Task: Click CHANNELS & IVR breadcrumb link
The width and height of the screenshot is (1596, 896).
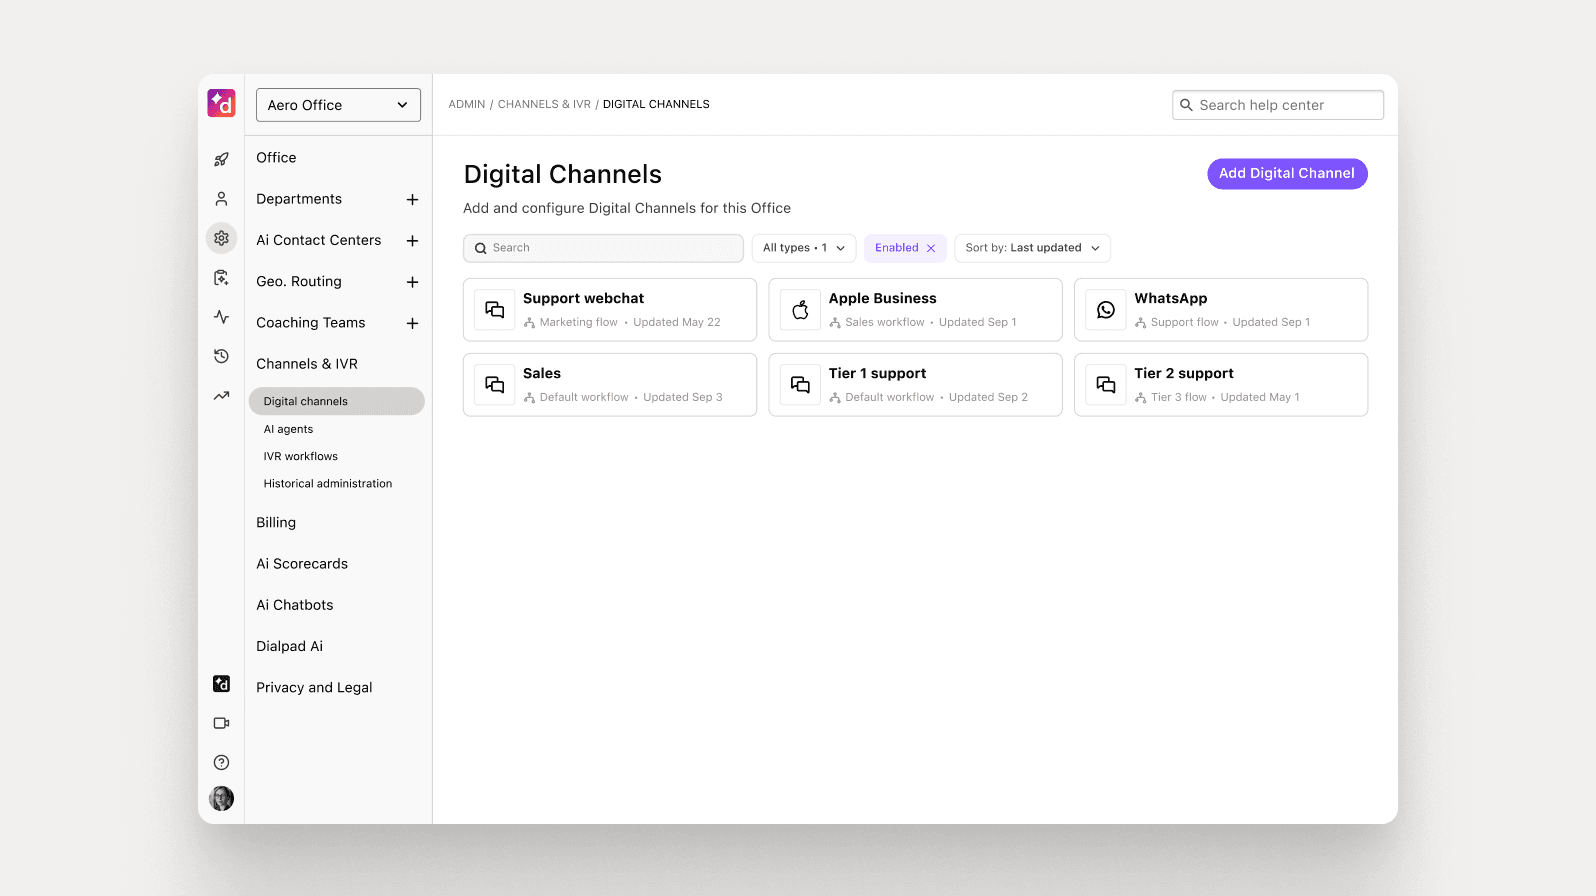Action: coord(544,104)
